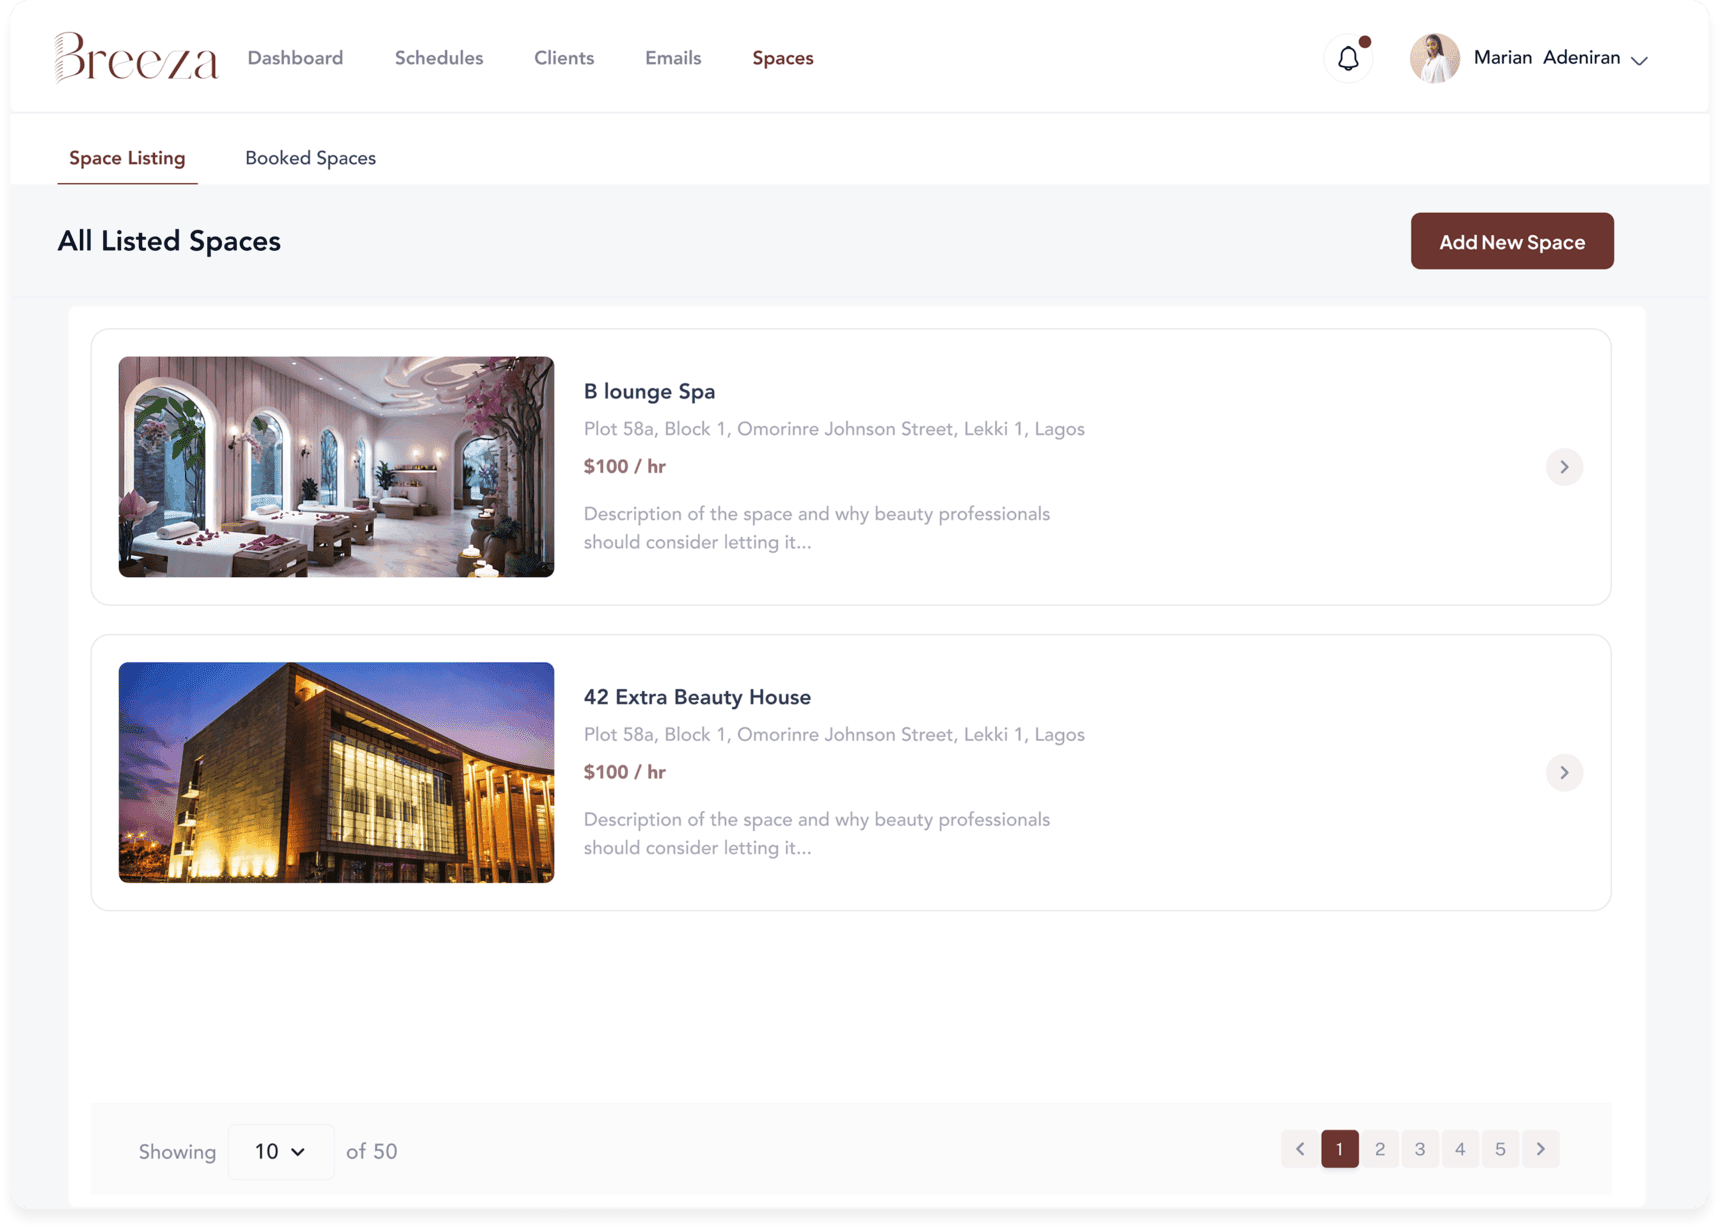1720x1229 pixels.
Task: Open the rows-per-page dropdown showing 10
Action: tap(281, 1151)
